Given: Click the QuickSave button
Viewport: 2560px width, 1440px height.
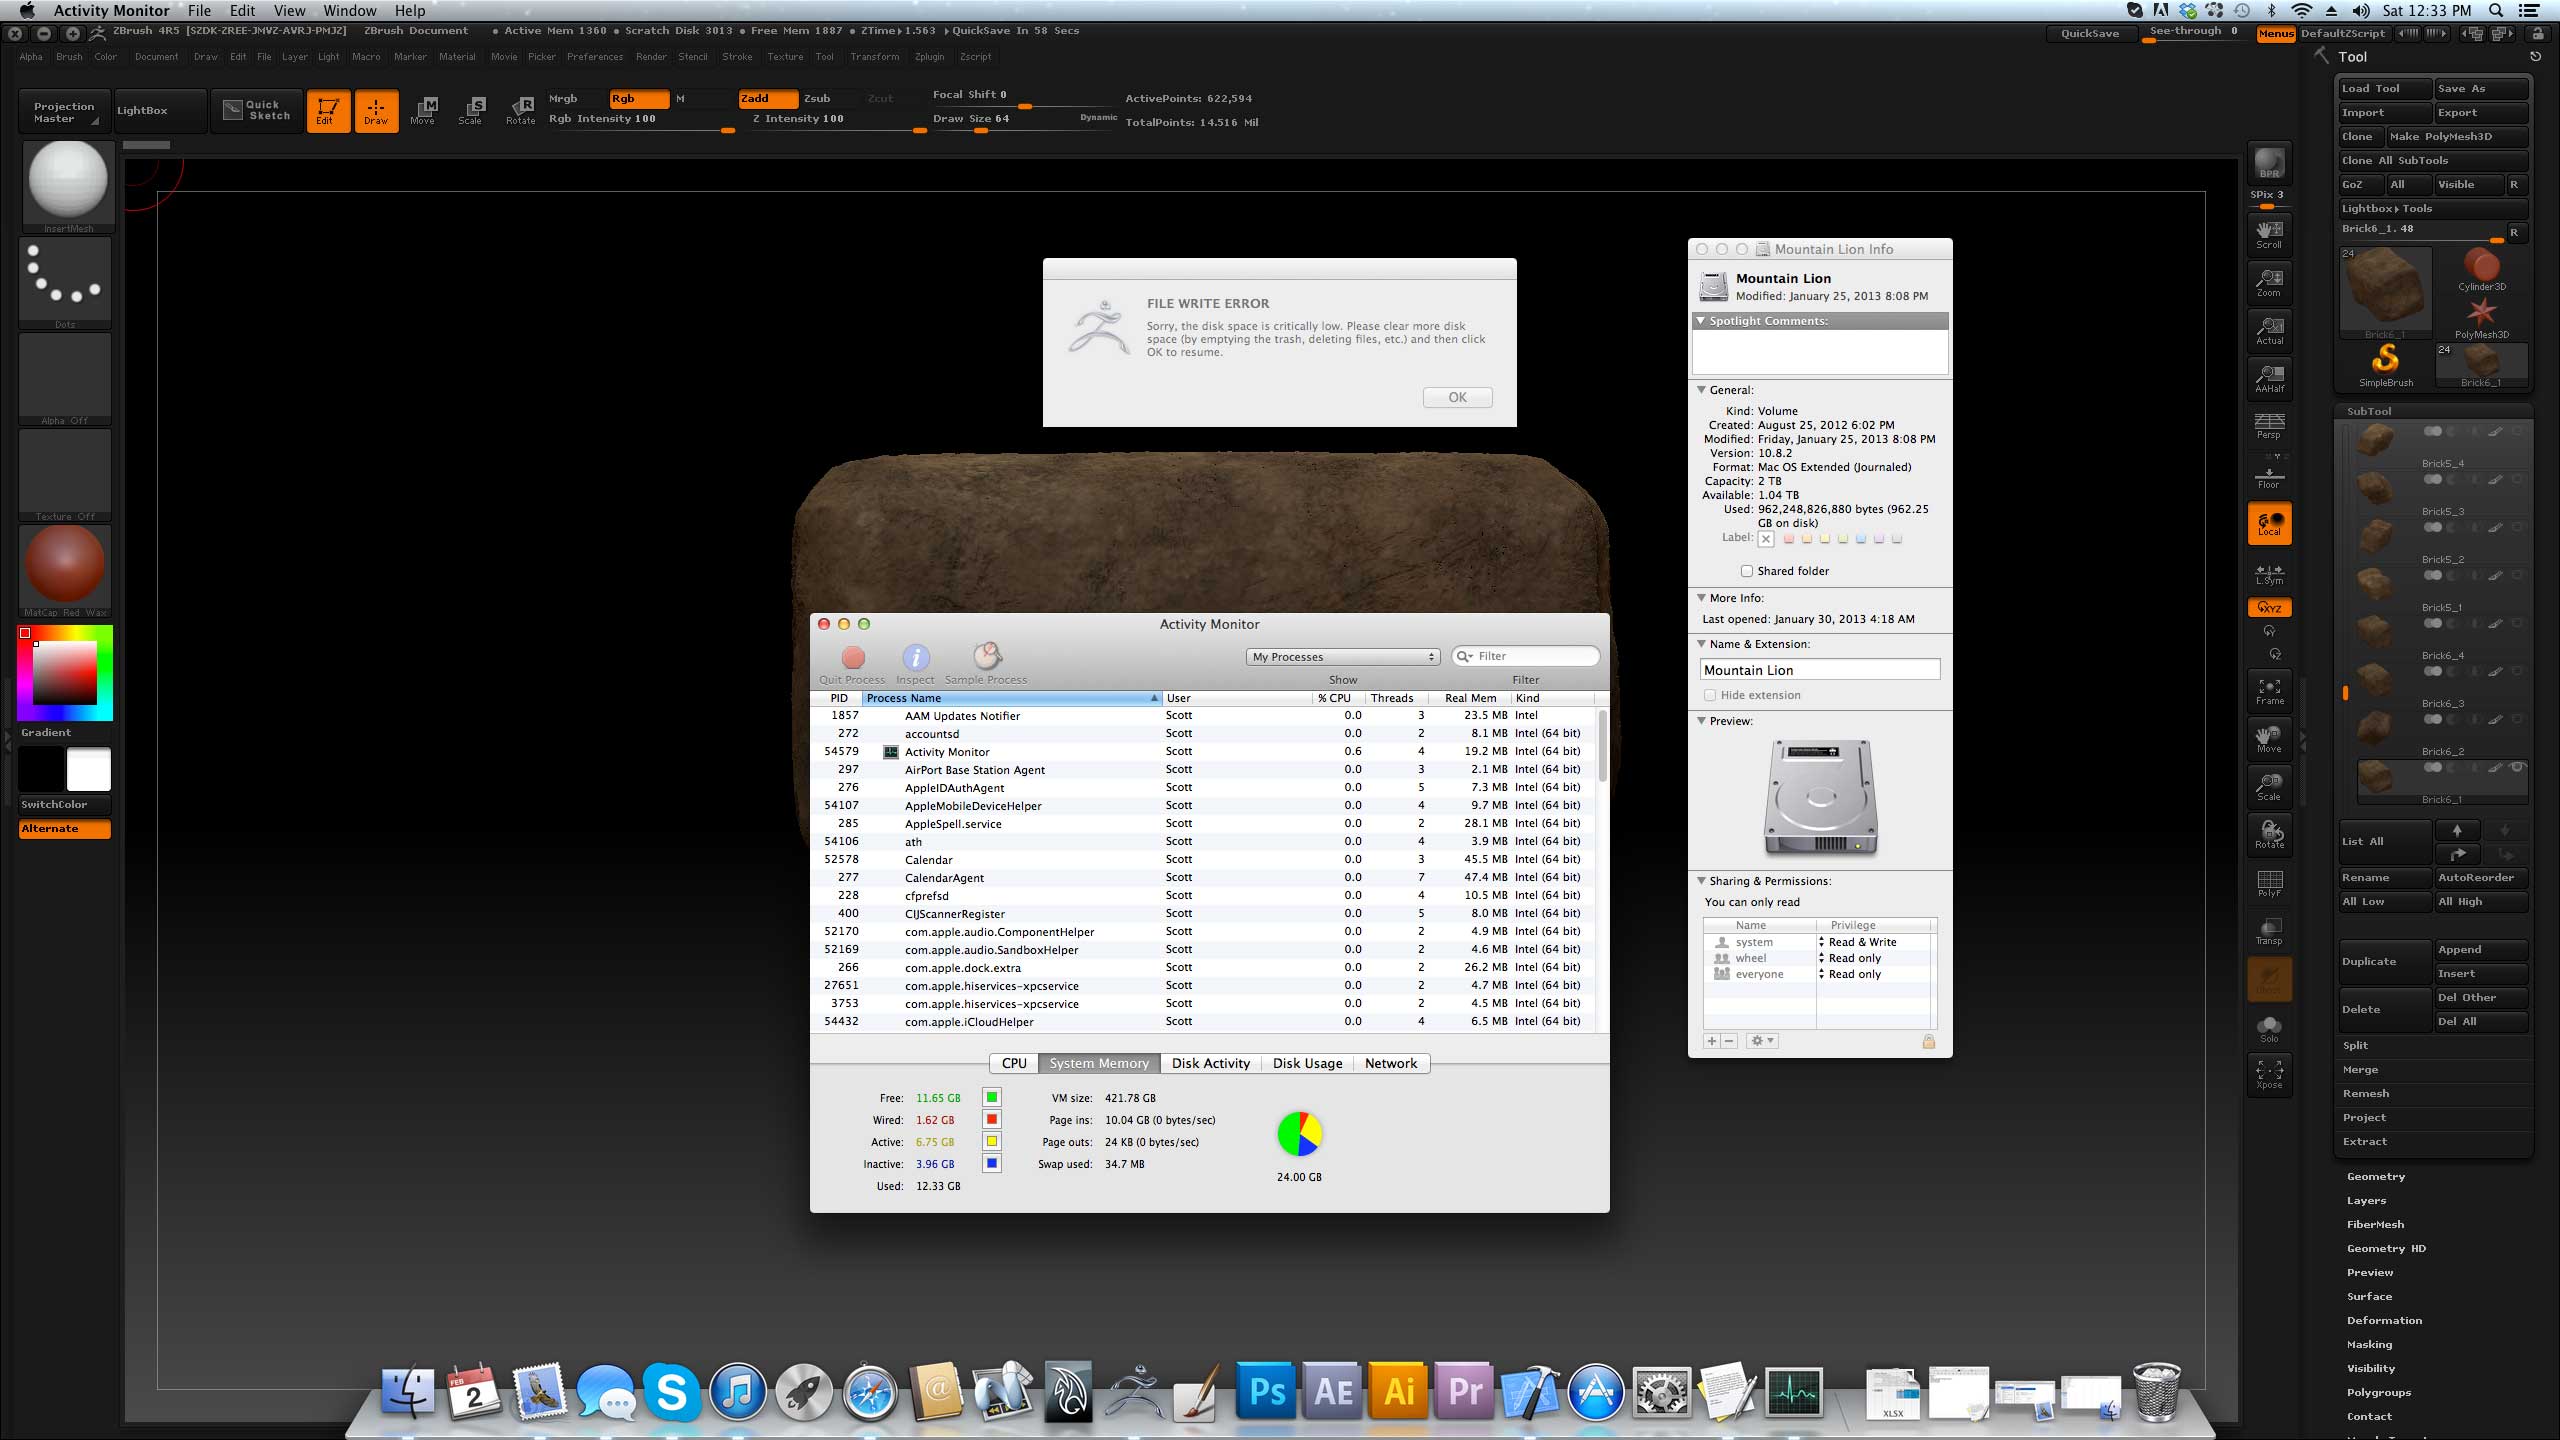Looking at the screenshot, I should 2090,33.
